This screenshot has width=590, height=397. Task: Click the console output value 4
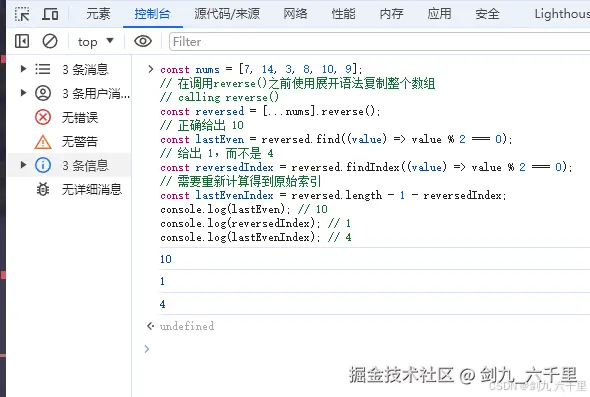[162, 304]
